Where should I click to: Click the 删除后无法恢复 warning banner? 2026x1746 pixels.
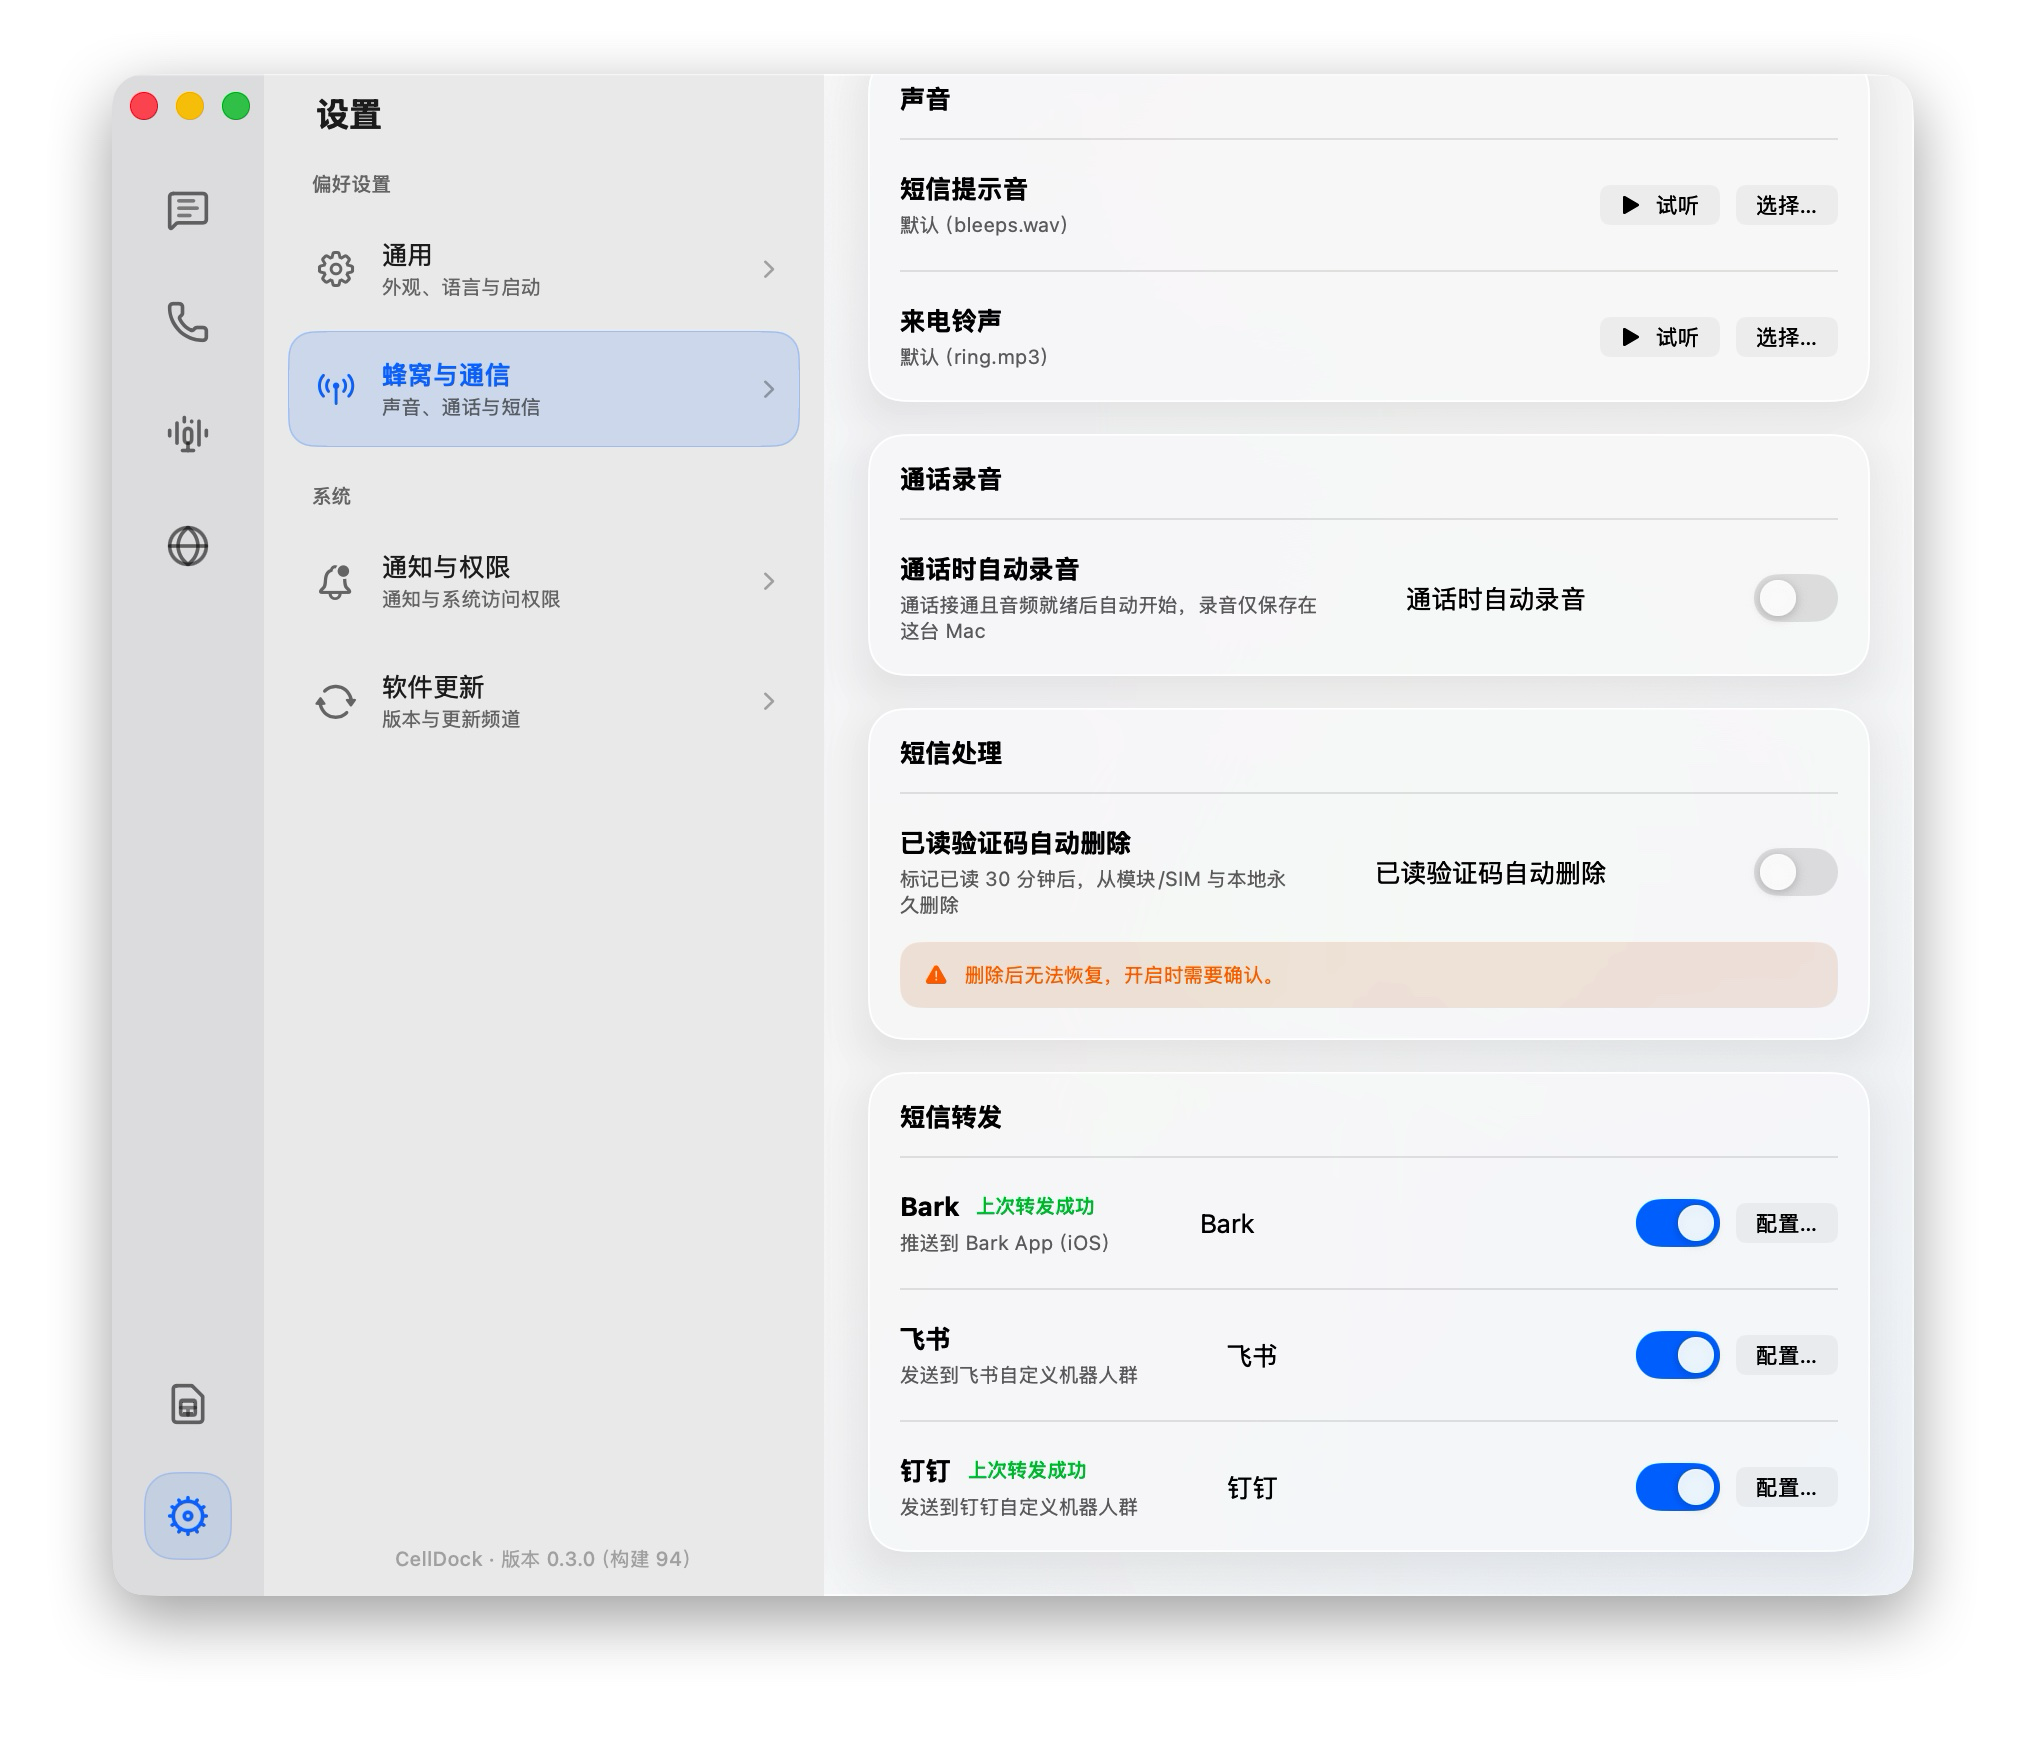tap(1368, 975)
